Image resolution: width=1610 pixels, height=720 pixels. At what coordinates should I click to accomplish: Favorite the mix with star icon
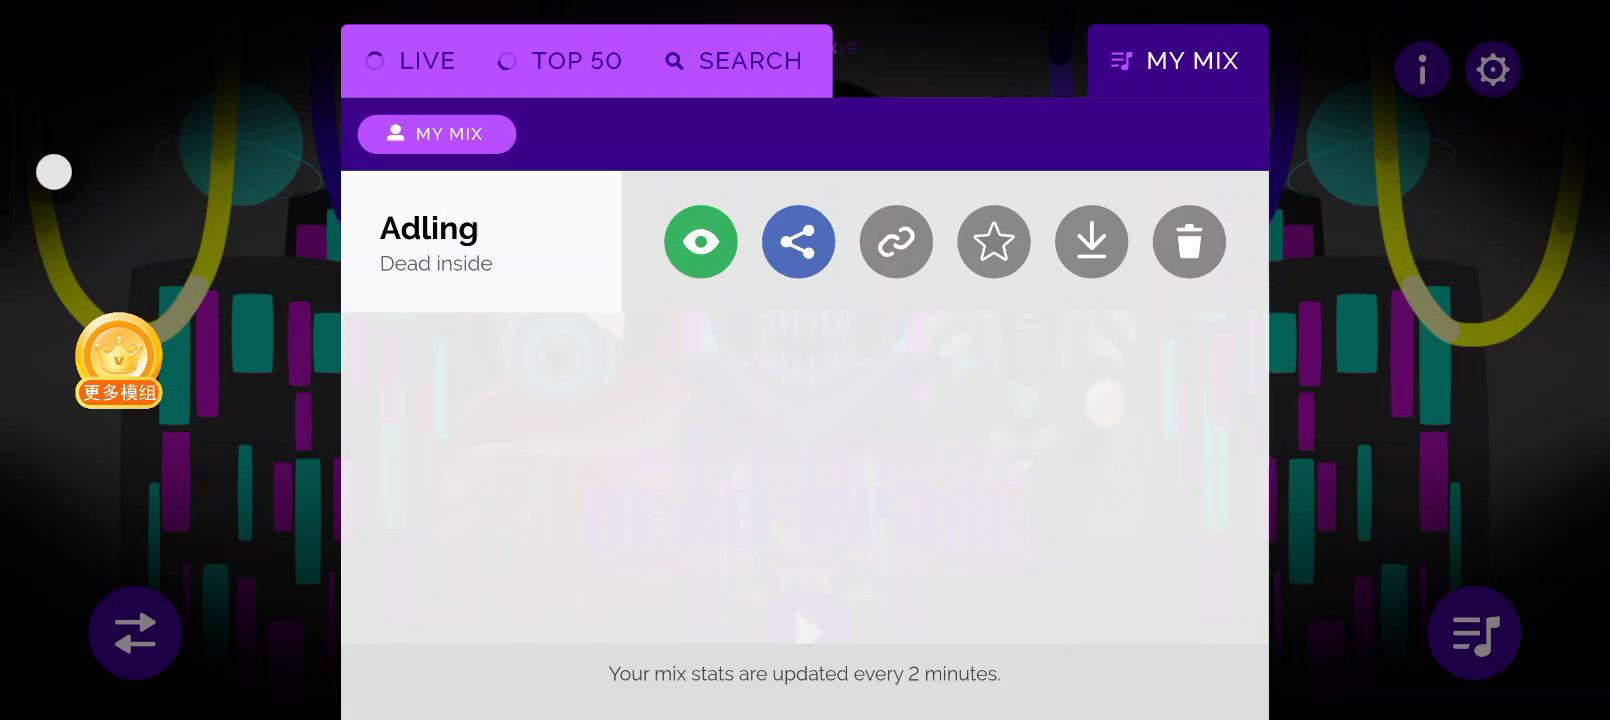pyautogui.click(x=994, y=242)
